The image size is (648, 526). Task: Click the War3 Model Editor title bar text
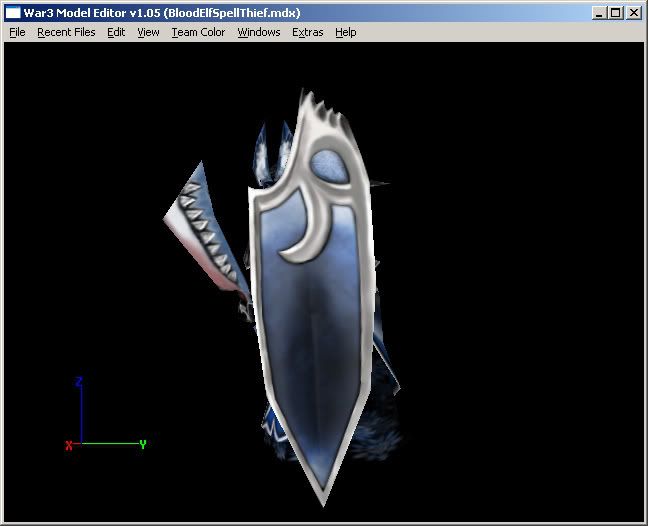point(162,13)
